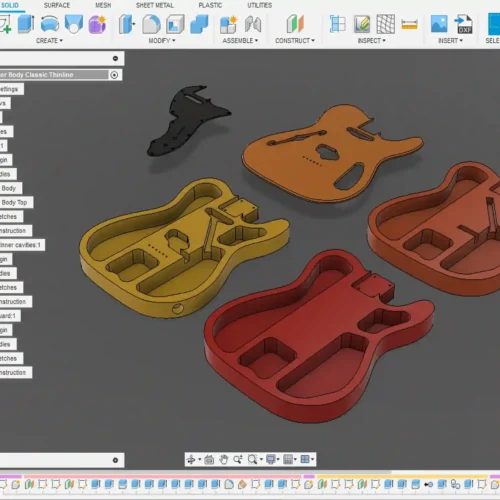This screenshot has width=500, height=500.
Task: Open the CREATE dropdown menu
Action: [49, 41]
